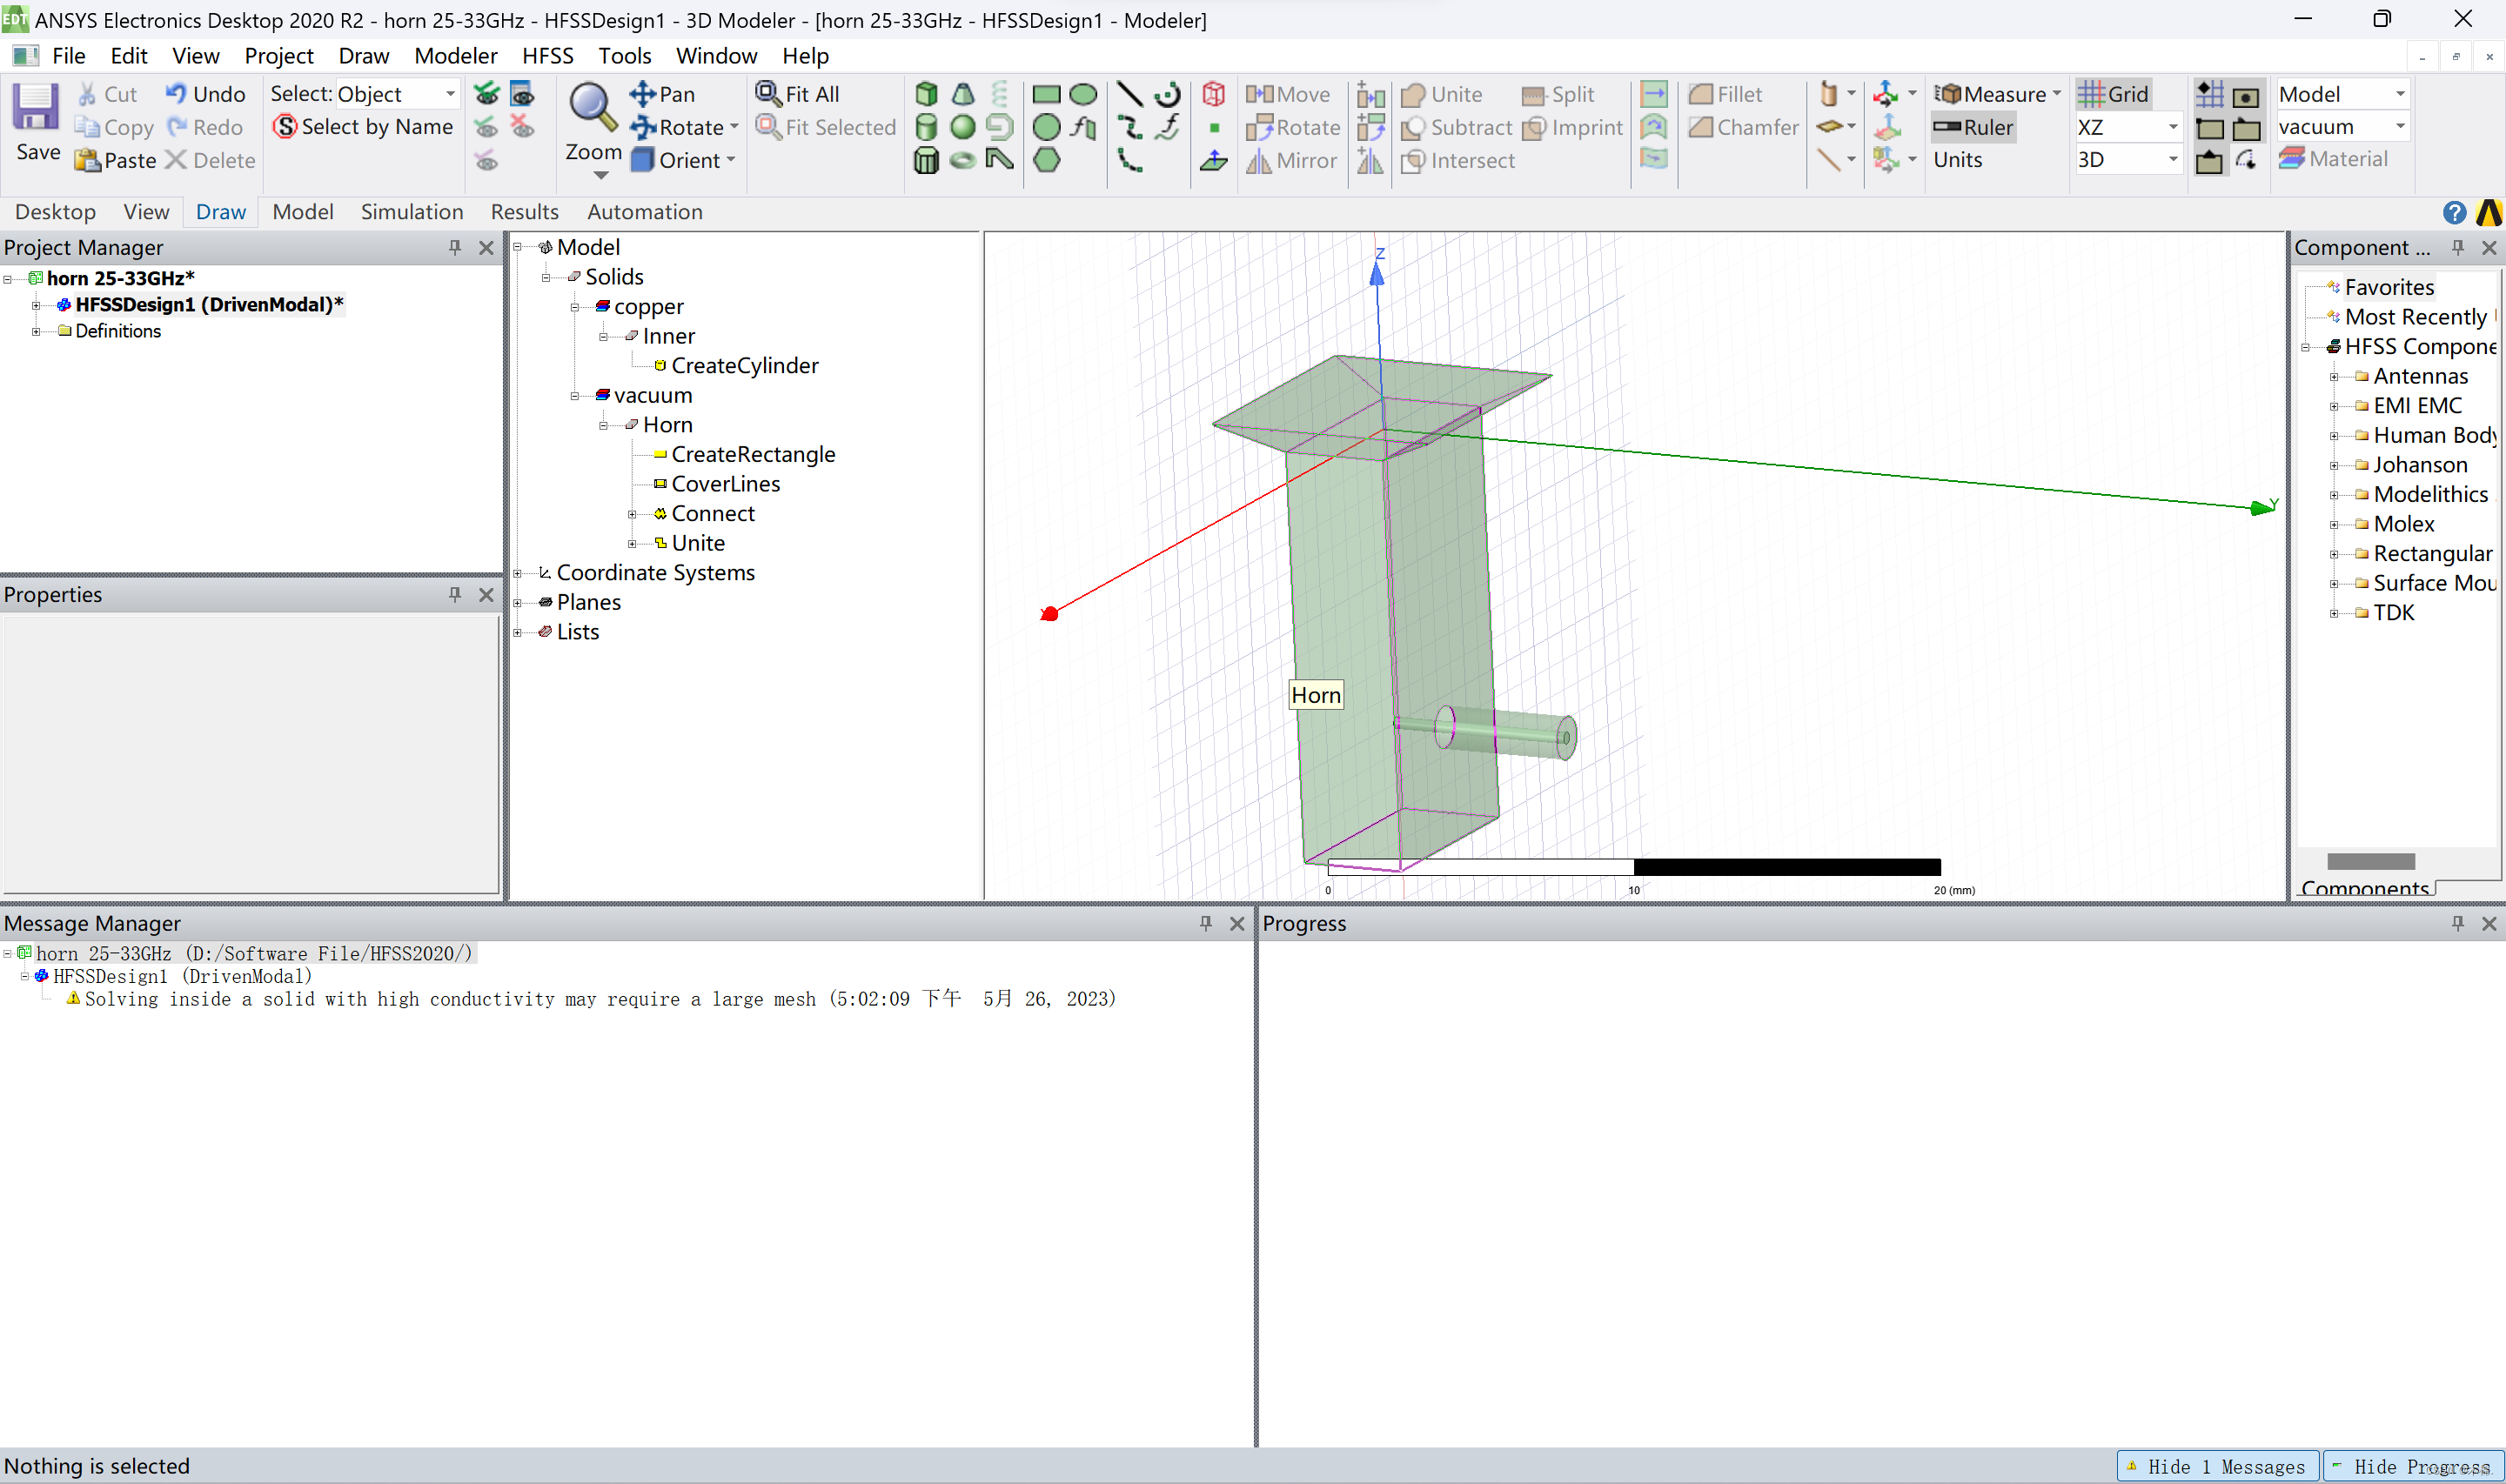Viewport: 2506px width, 1484px height.
Task: Switch to the Simulation ribbon tab
Action: pyautogui.click(x=412, y=212)
